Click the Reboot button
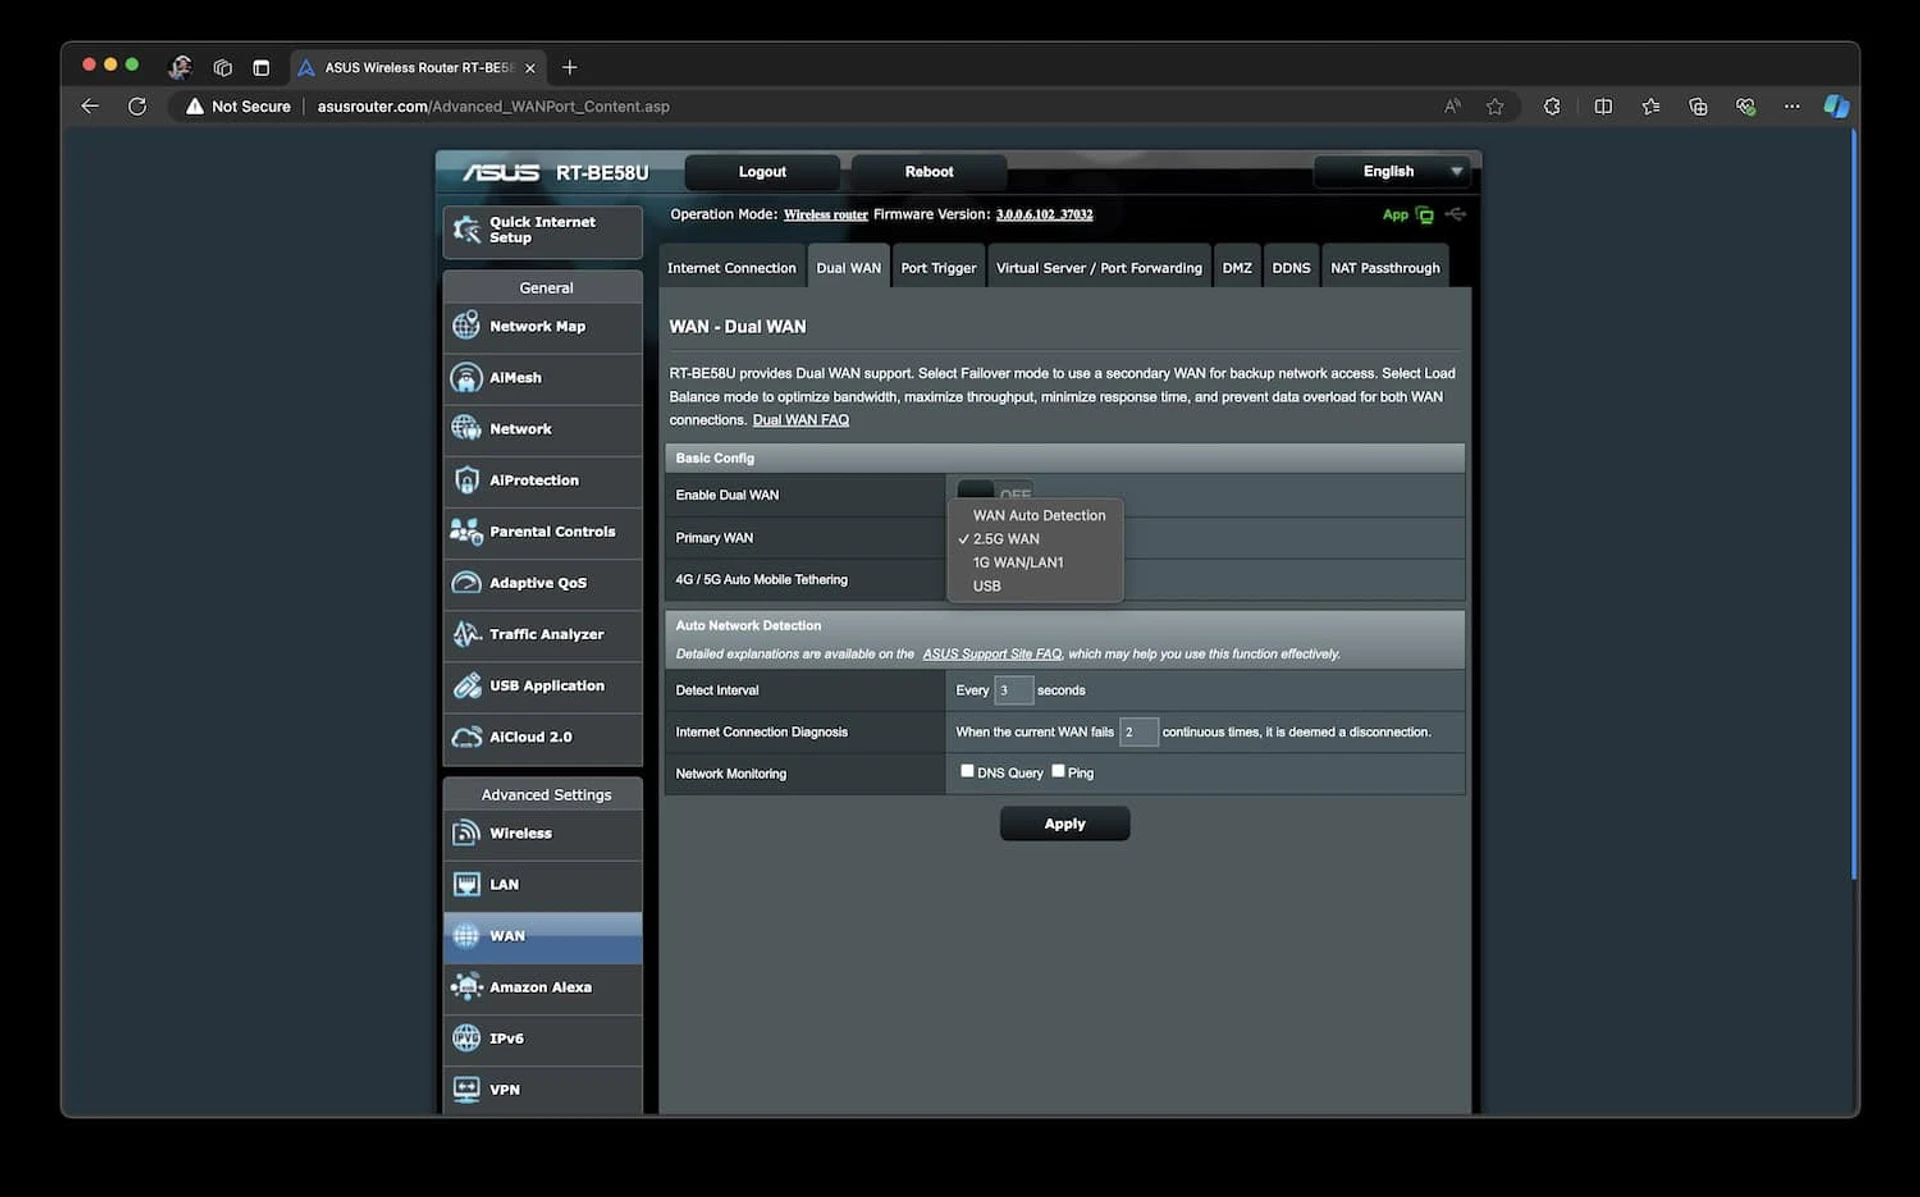This screenshot has height=1197, width=1920. (929, 171)
